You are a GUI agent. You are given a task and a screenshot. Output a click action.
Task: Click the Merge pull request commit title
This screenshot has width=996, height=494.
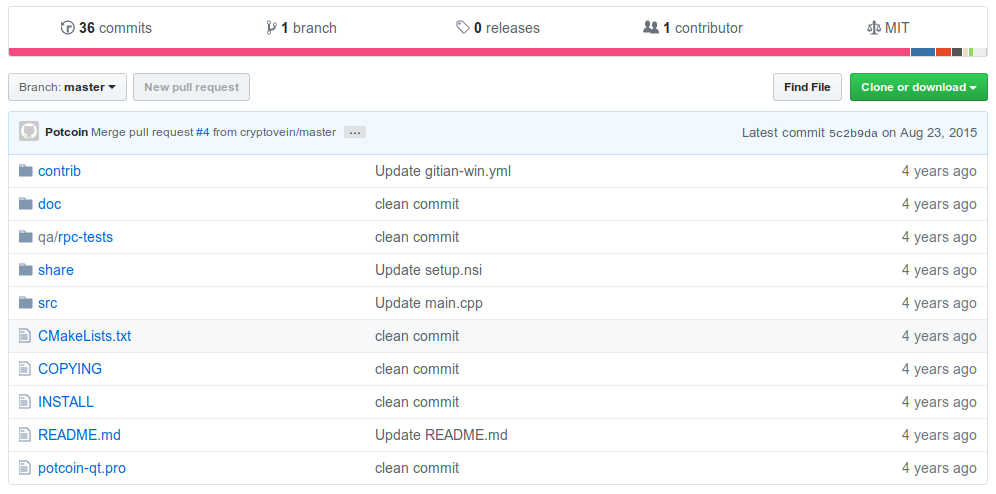[x=213, y=132]
